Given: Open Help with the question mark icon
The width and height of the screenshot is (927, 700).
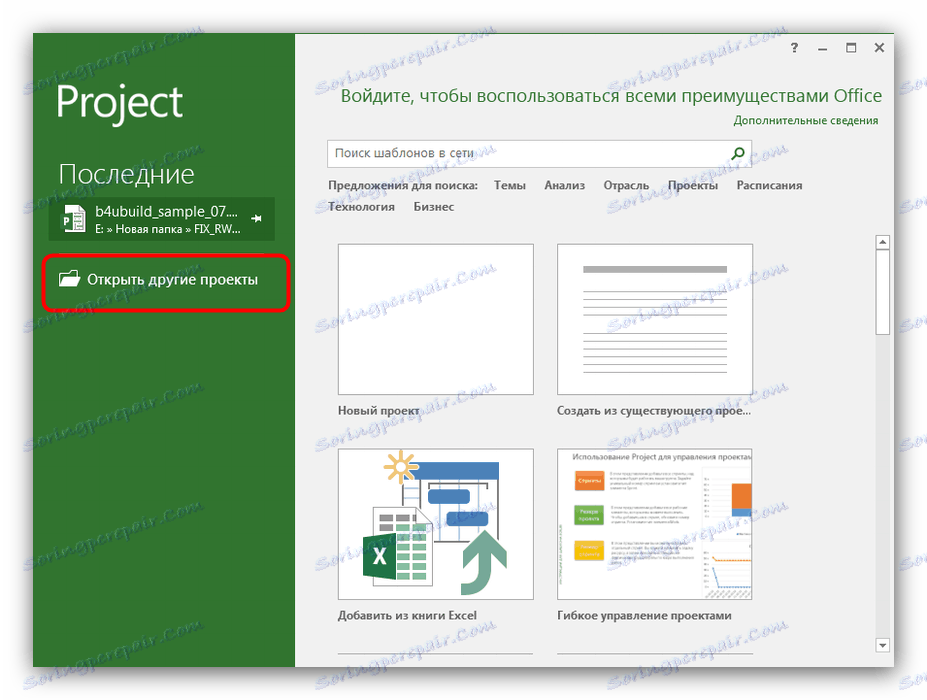Looking at the screenshot, I should click(x=794, y=48).
